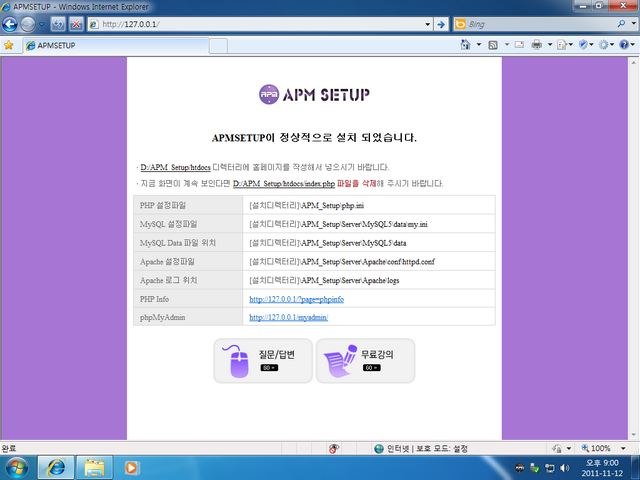The height and width of the screenshot is (480, 640).
Task: Open the Page menu icon
Action: 565,45
